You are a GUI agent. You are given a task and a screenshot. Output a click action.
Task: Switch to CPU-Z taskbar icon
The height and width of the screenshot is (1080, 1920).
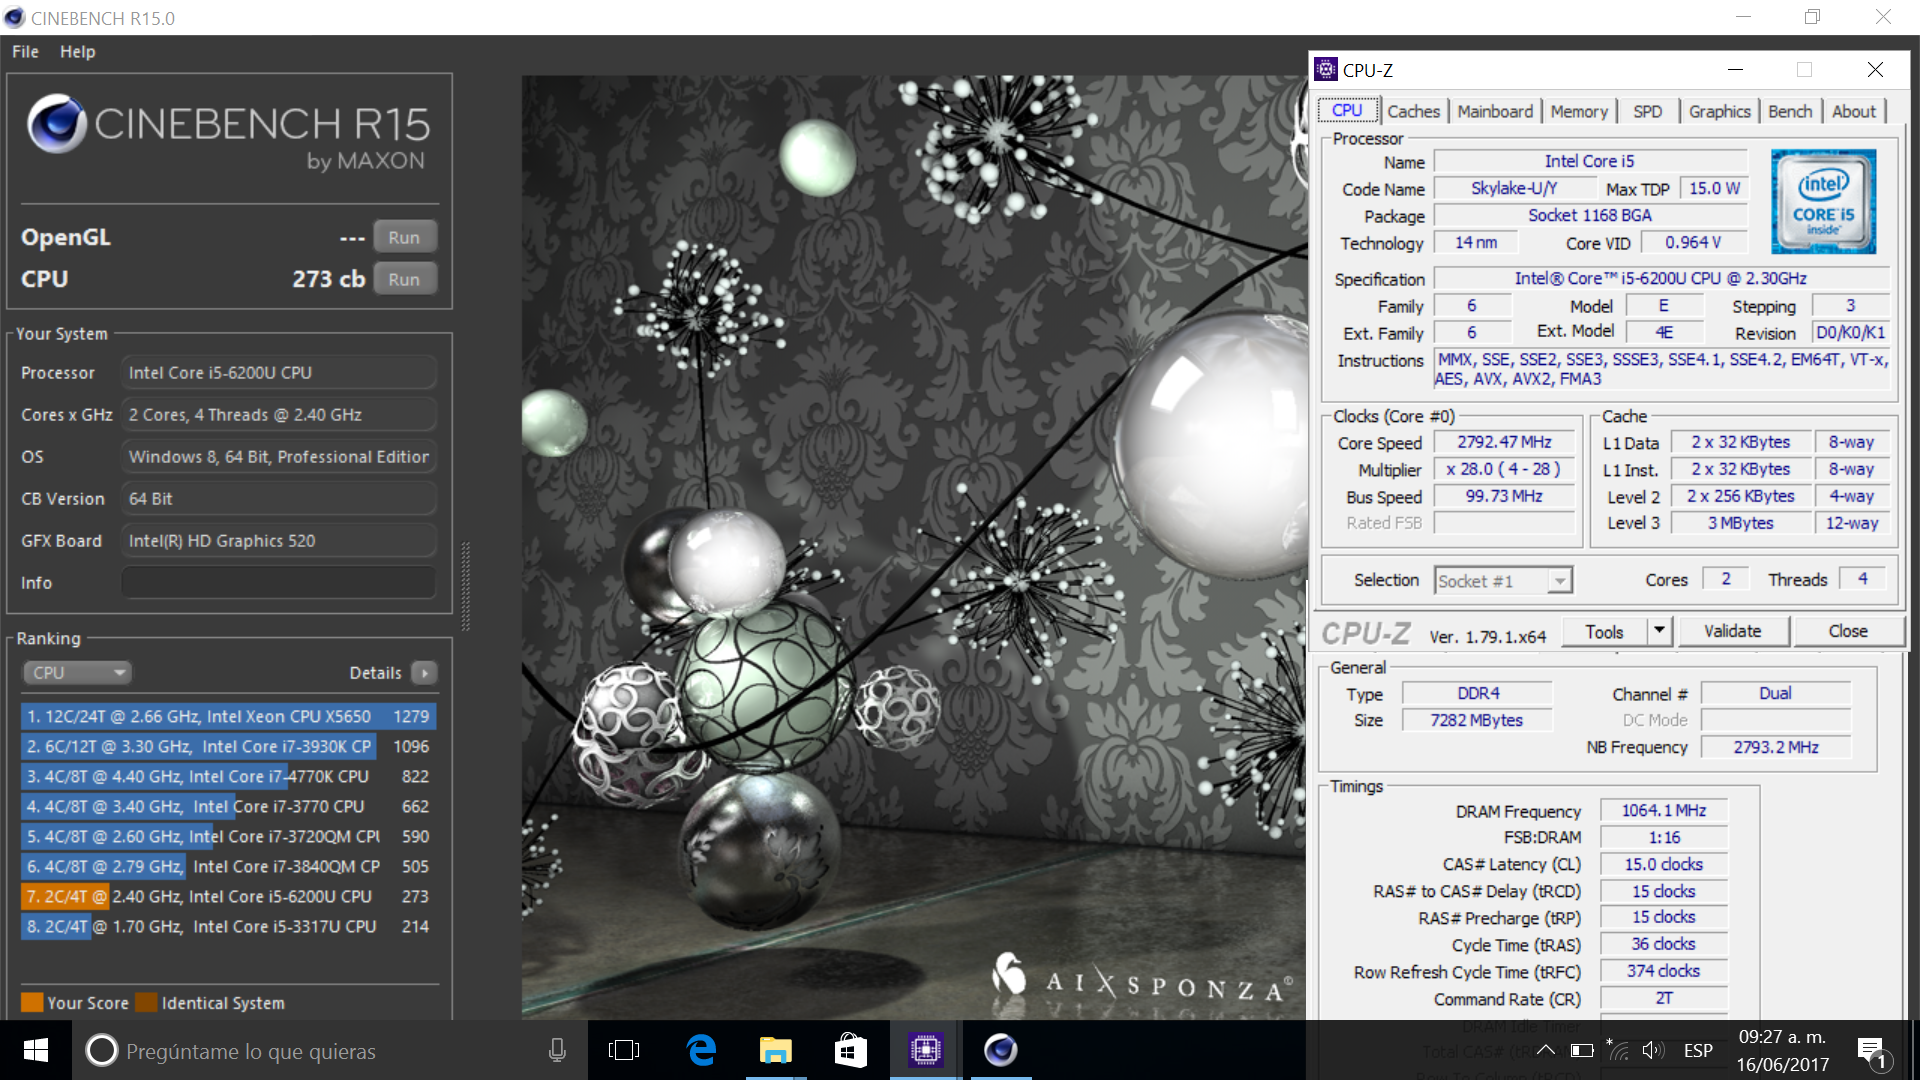(x=926, y=1050)
